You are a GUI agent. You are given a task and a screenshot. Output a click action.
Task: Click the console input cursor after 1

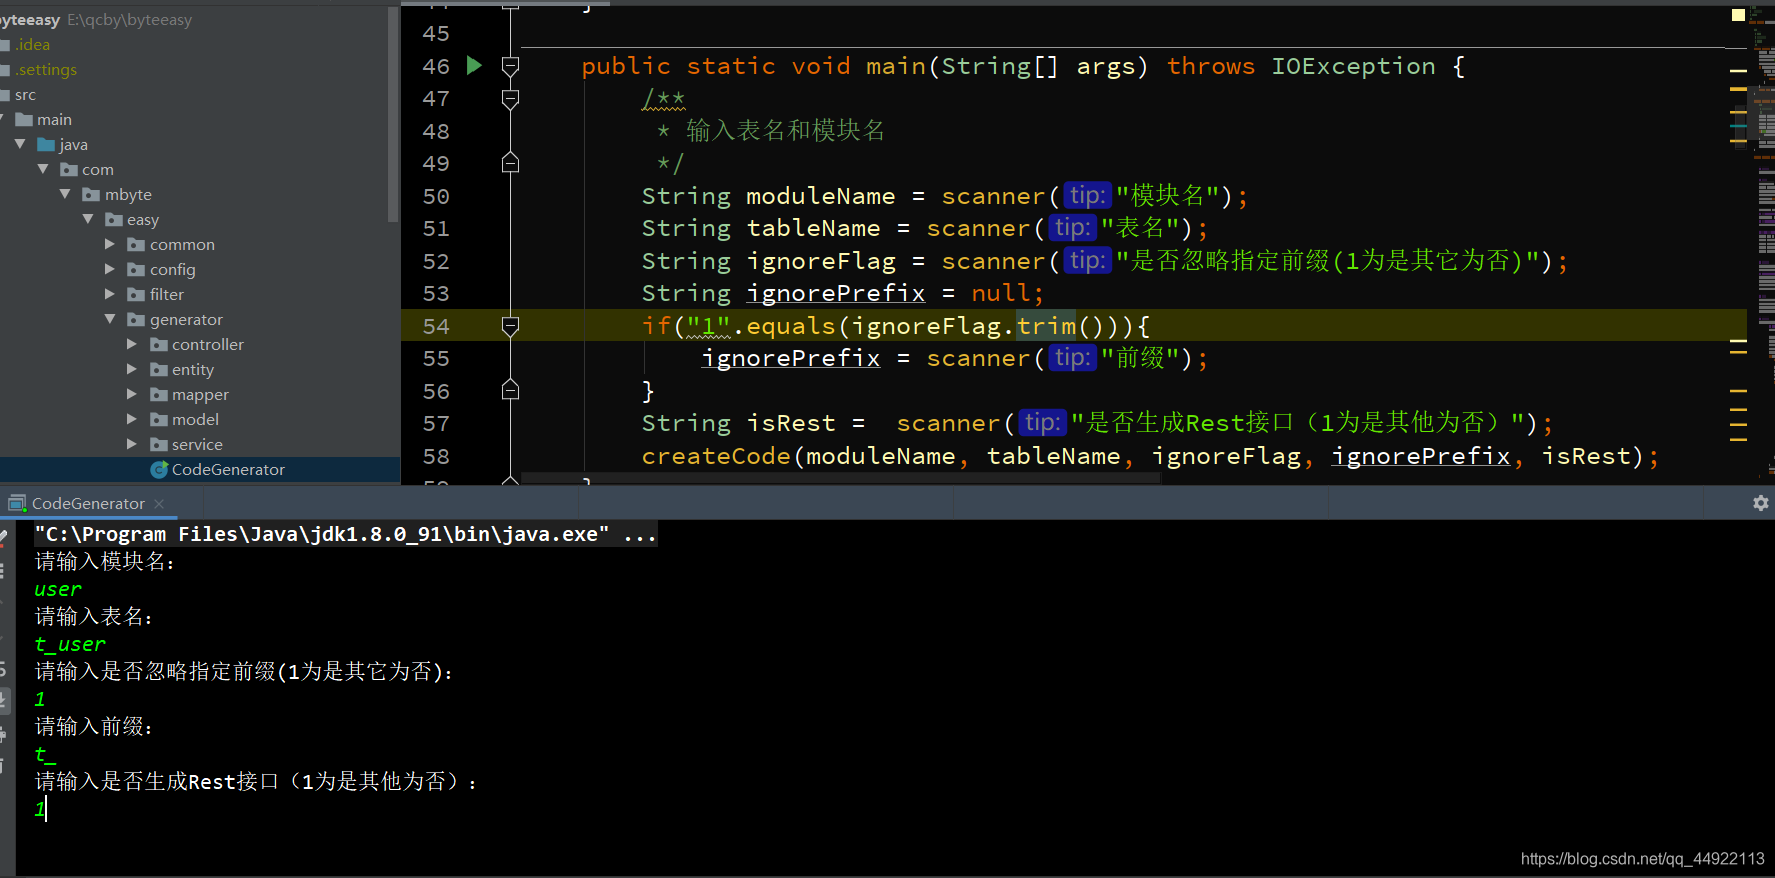[x=45, y=809]
